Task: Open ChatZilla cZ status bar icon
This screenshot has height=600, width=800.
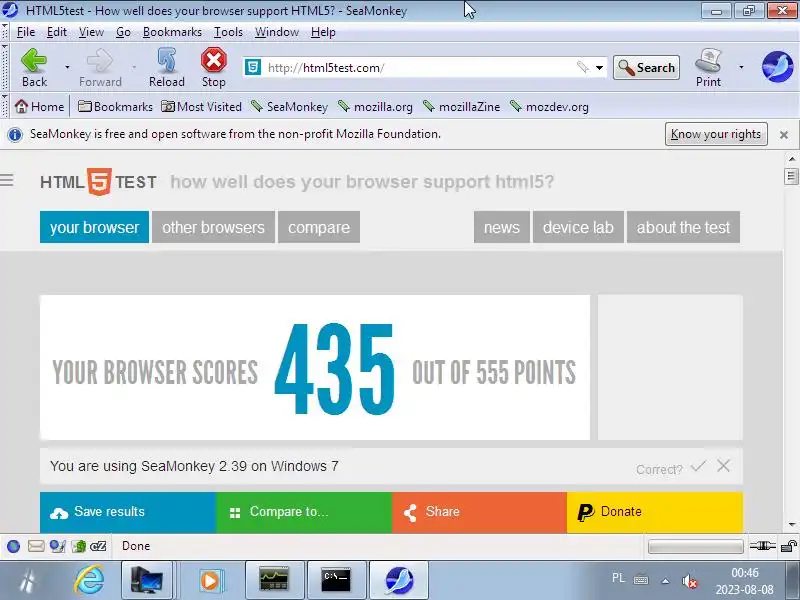Action: point(98,546)
